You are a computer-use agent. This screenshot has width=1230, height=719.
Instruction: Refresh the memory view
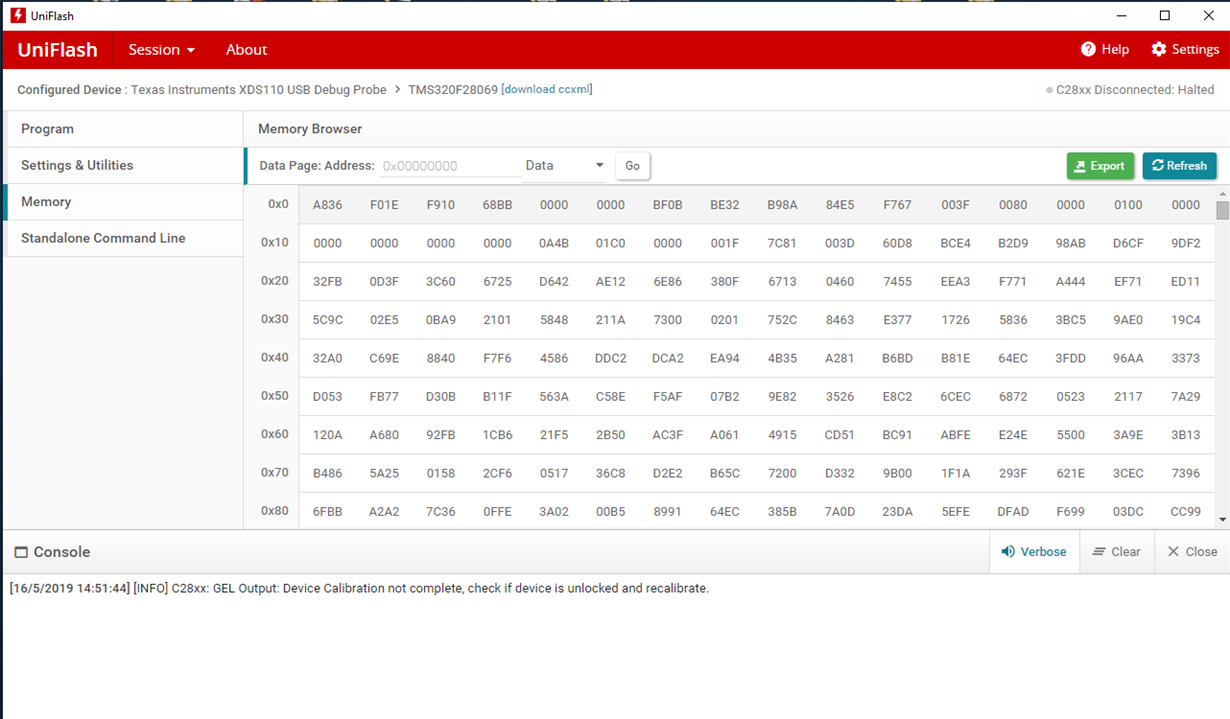[1179, 166]
